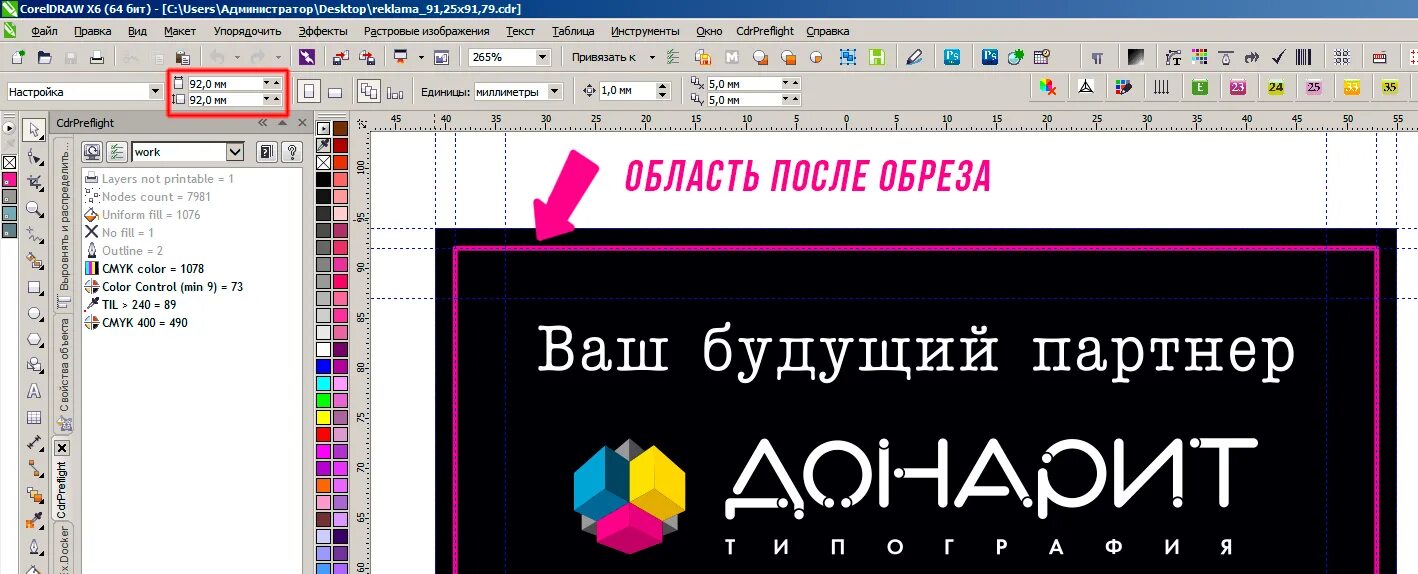Screen dimensions: 1418x574
Task: Click the purple search content icon
Action: coord(307,57)
